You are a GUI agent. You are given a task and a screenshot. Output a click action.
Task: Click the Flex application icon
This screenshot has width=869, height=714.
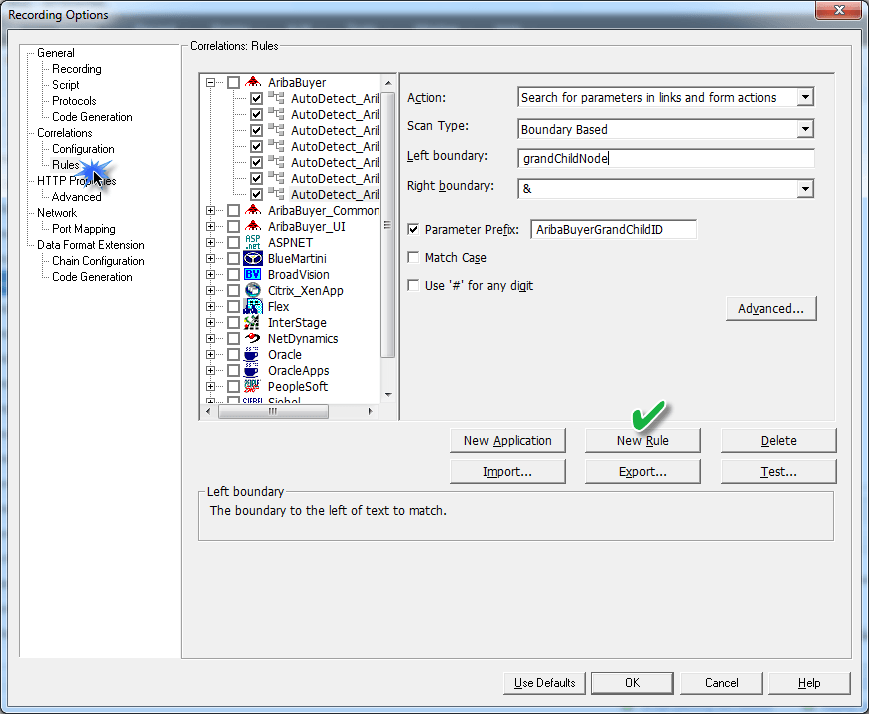[x=253, y=306]
